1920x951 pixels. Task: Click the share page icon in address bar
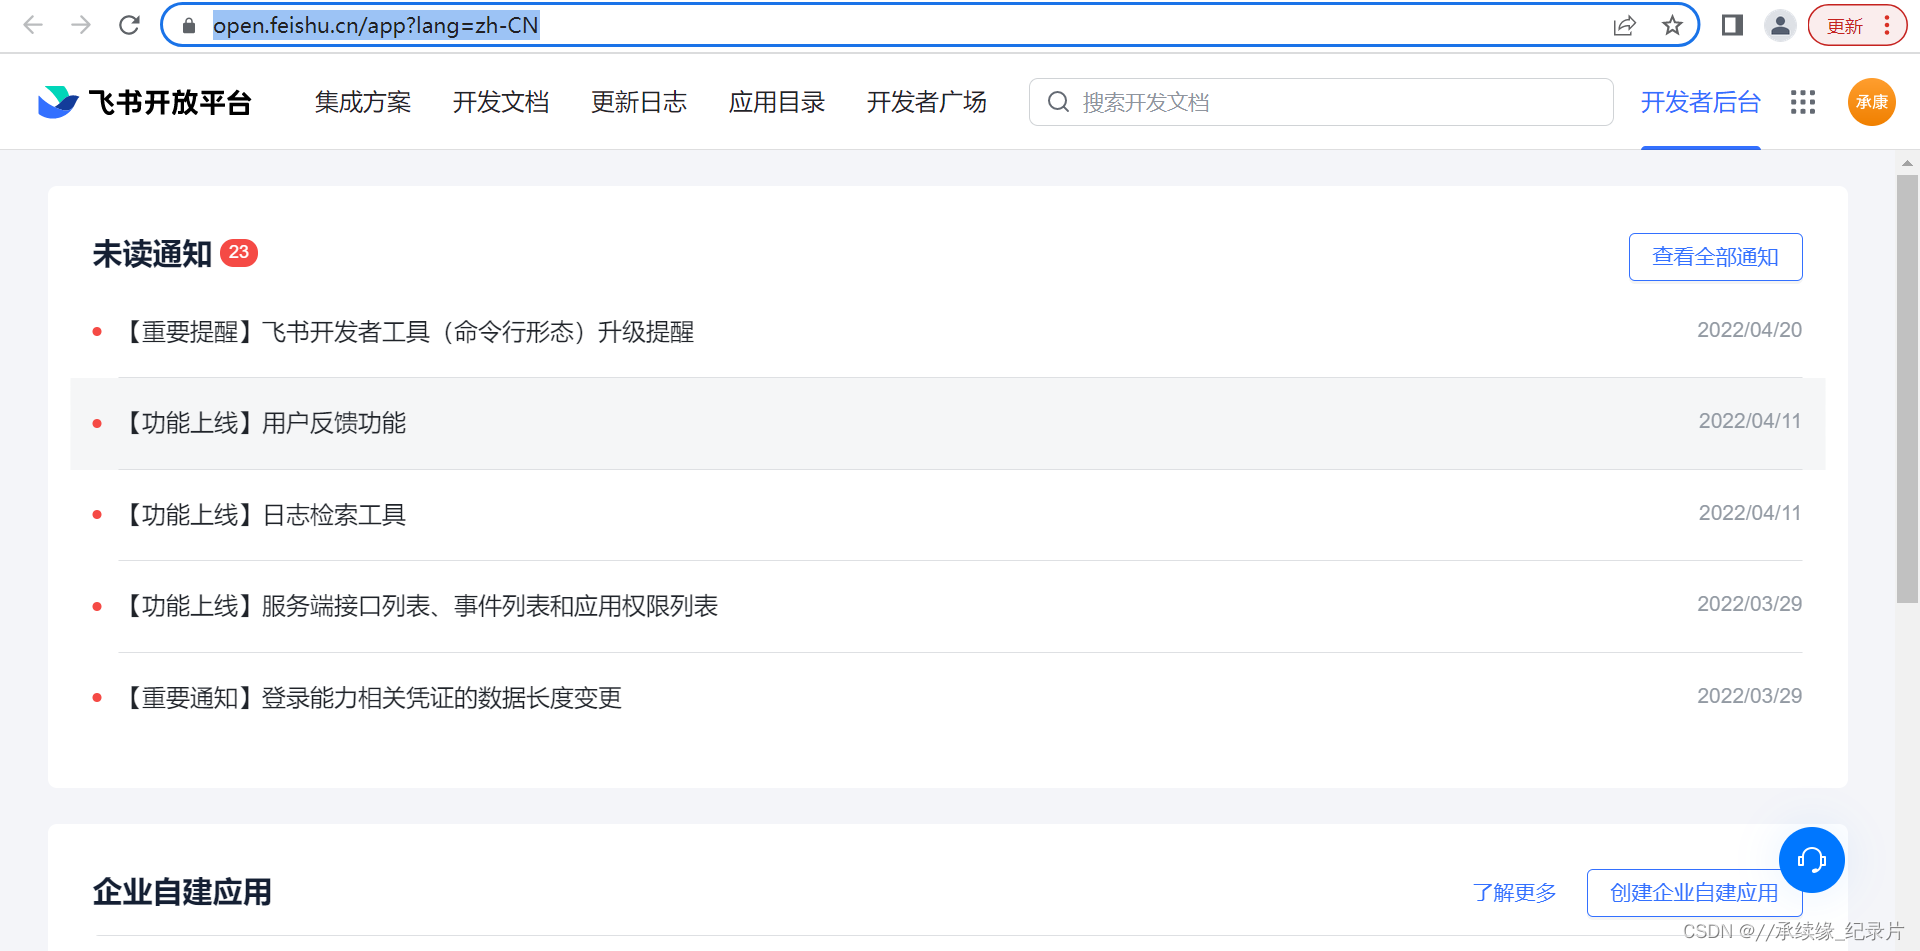pyautogui.click(x=1625, y=25)
